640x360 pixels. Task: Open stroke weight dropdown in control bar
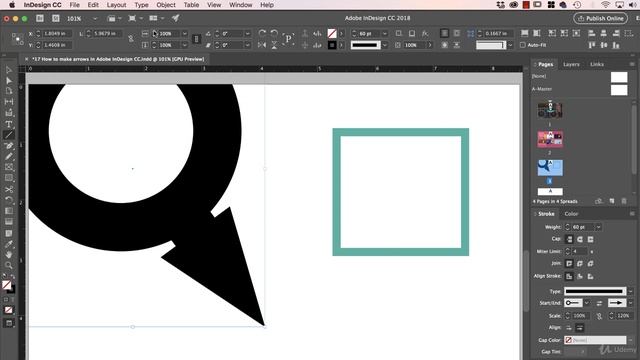384,33
